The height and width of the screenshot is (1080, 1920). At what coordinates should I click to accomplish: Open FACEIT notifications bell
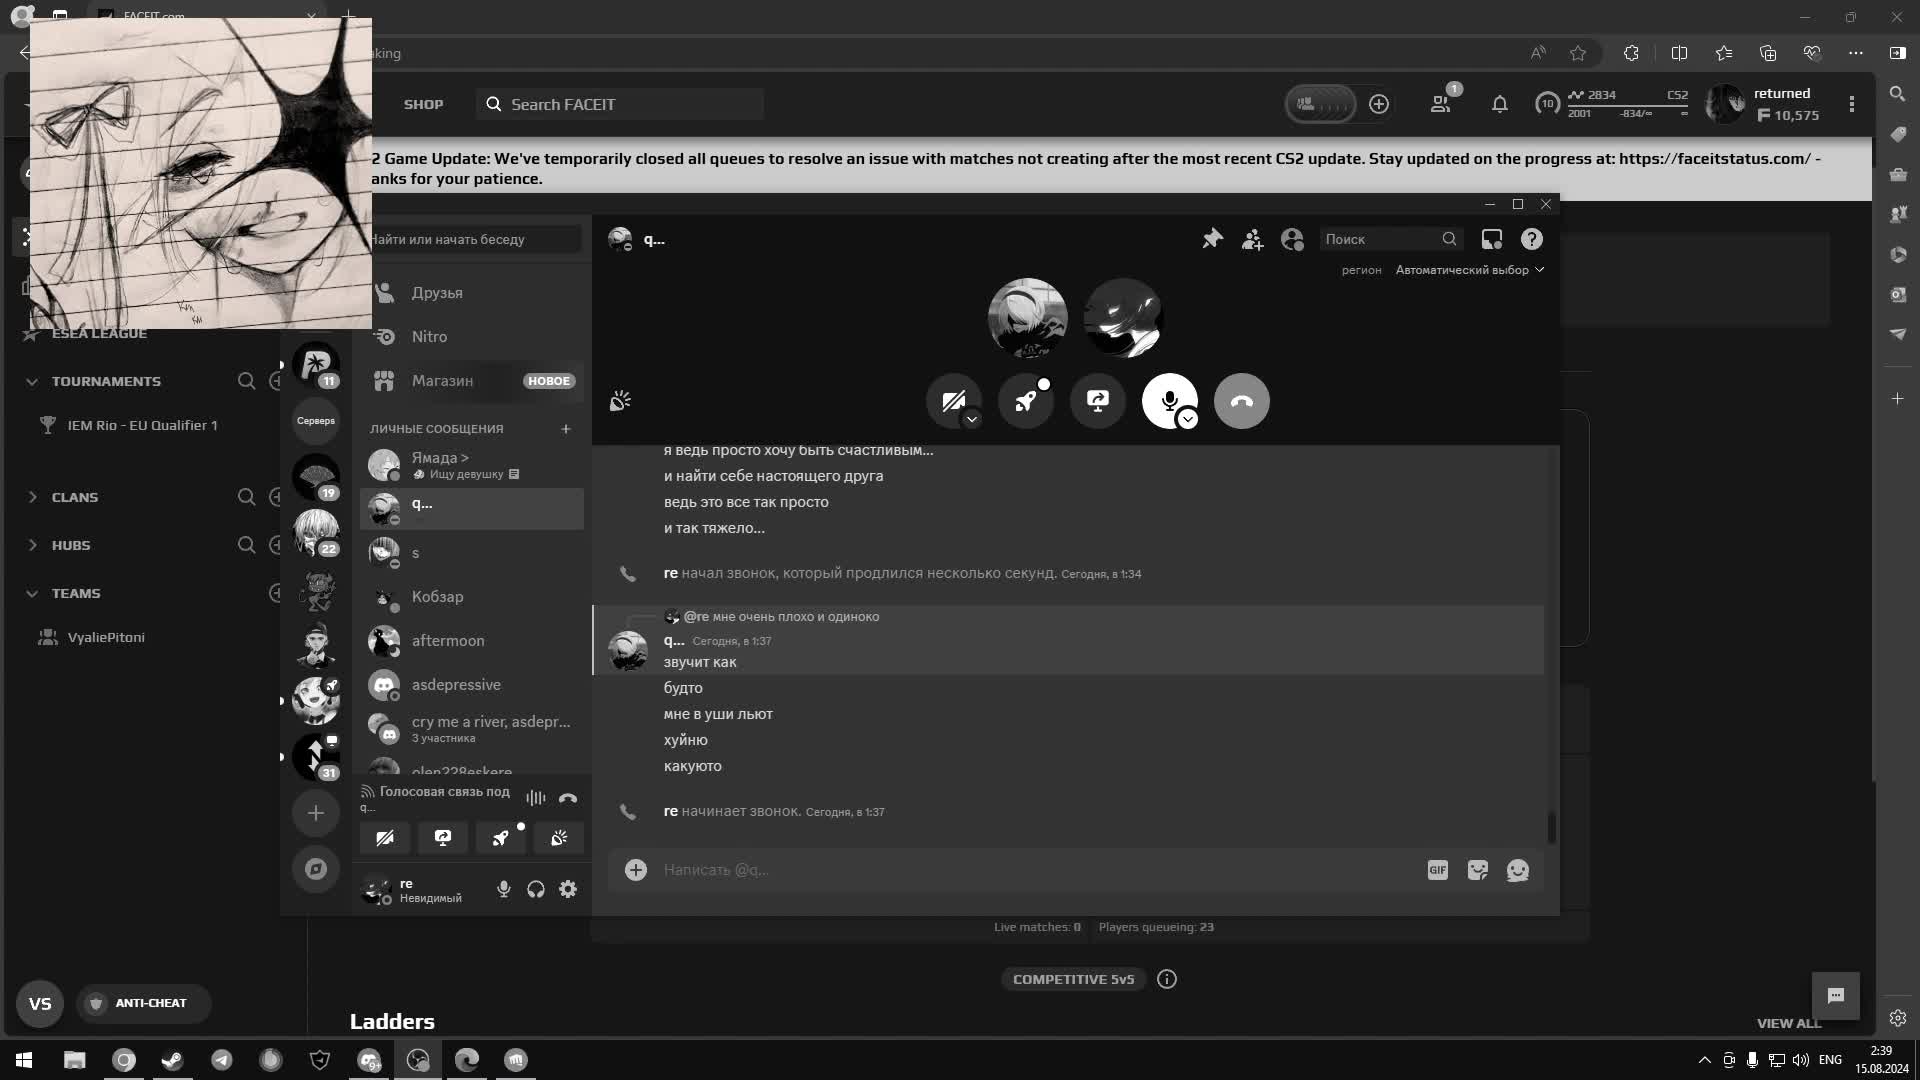coord(1500,104)
